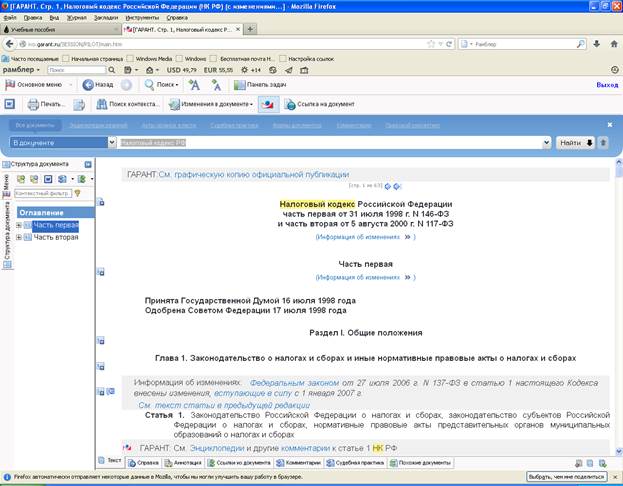
Task: Select Часть вторая in the tree
Action: [56, 237]
